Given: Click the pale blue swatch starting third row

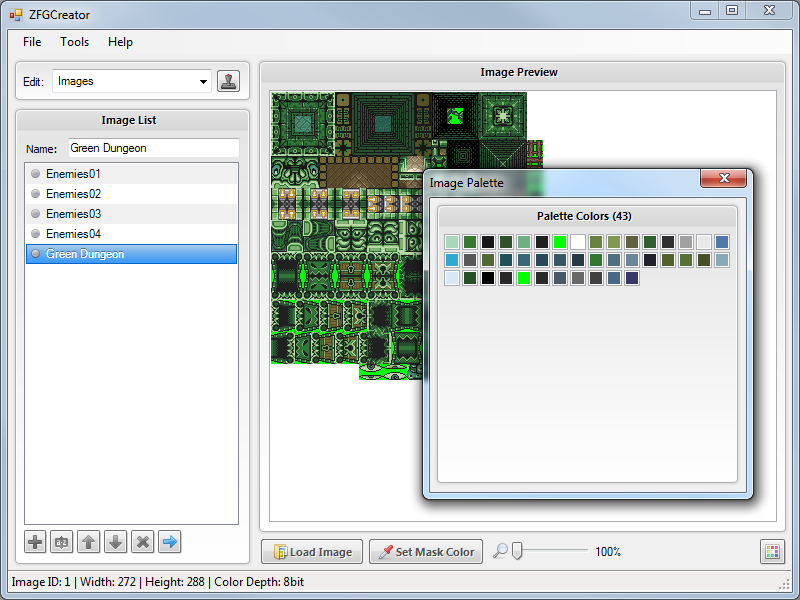Looking at the screenshot, I should click(x=452, y=278).
